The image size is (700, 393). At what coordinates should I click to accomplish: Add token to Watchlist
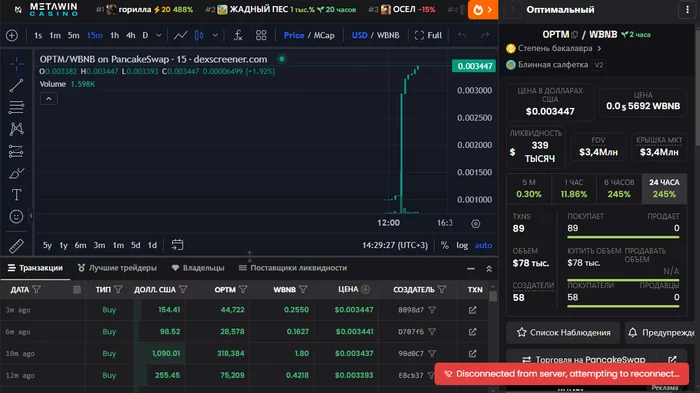[x=563, y=333]
